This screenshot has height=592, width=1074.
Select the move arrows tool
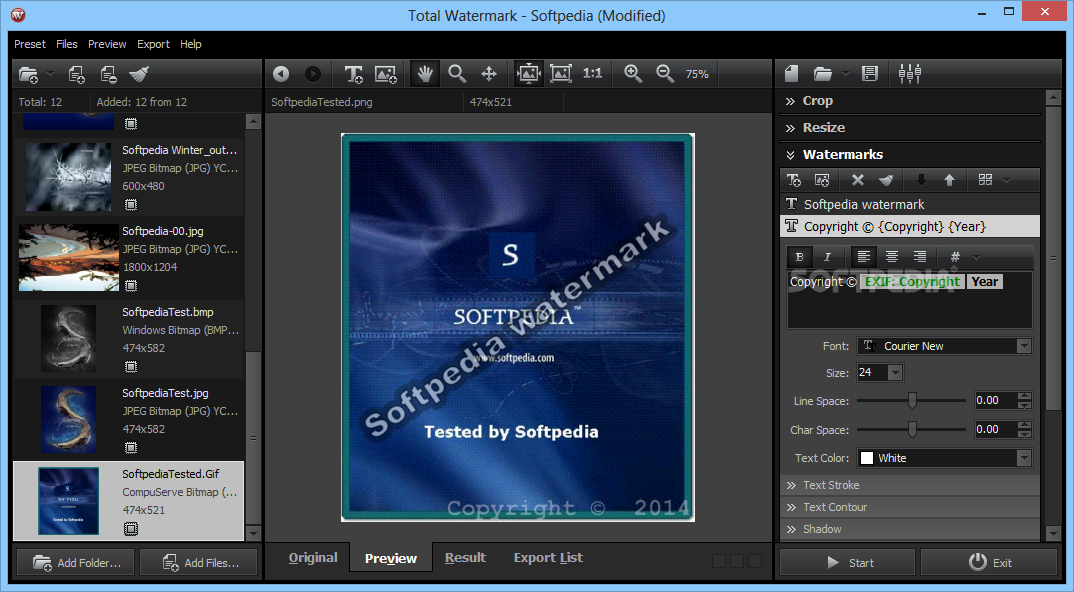488,74
